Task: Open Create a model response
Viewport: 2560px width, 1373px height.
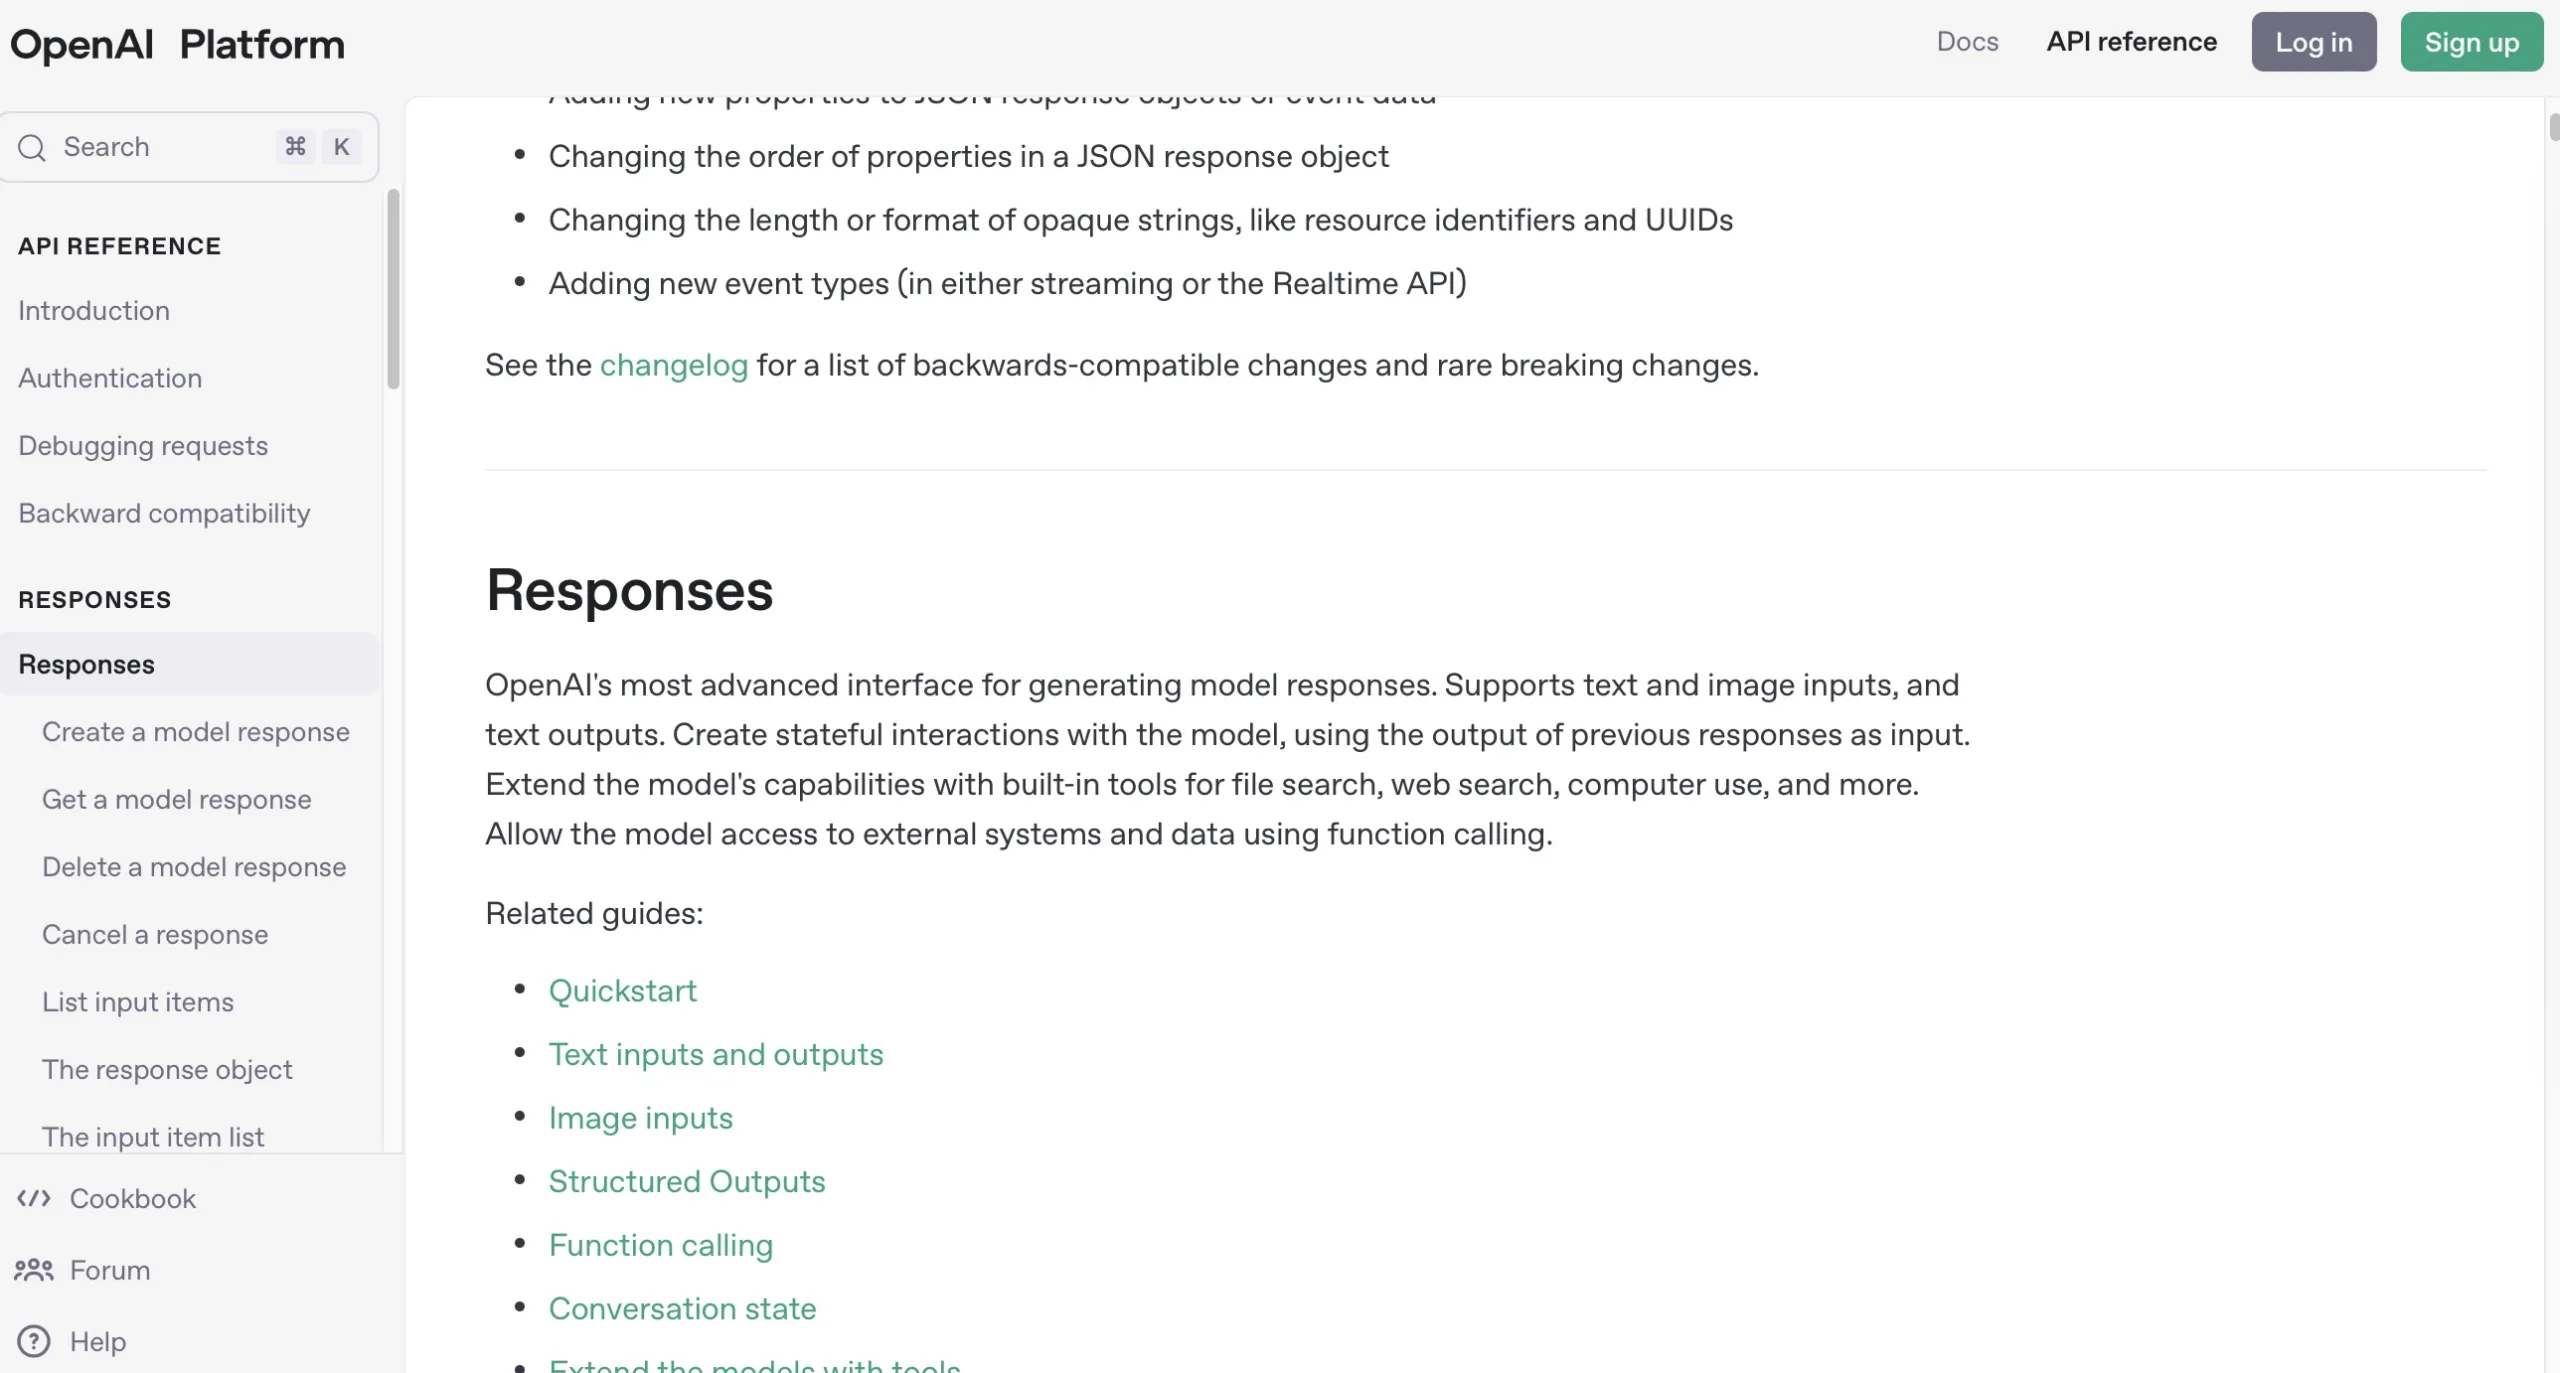Action: 196,732
